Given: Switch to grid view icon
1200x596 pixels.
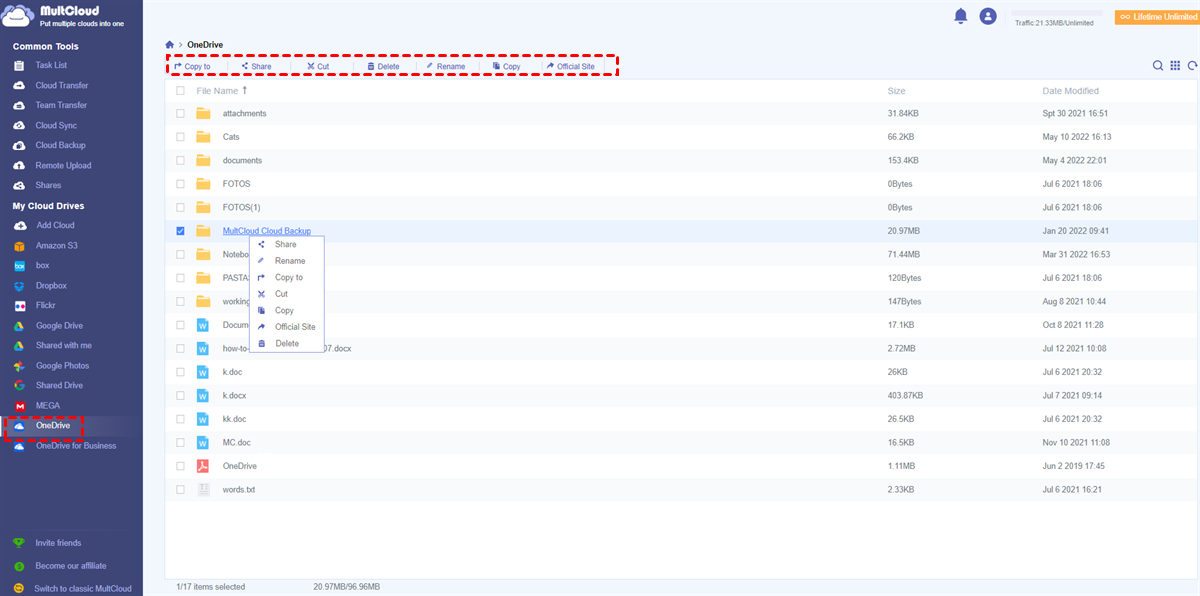Looking at the screenshot, I should pos(1175,65).
